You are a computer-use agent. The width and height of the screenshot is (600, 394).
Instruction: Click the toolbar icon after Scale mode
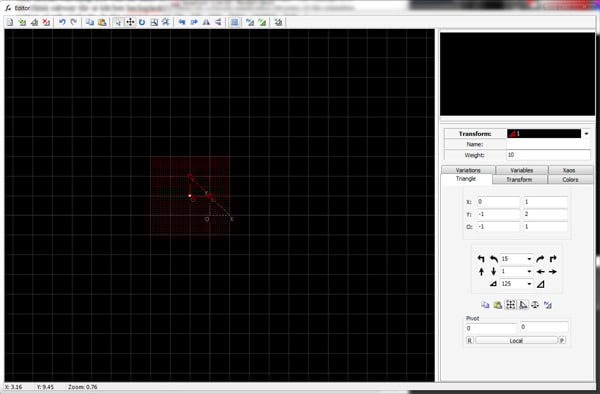166,22
